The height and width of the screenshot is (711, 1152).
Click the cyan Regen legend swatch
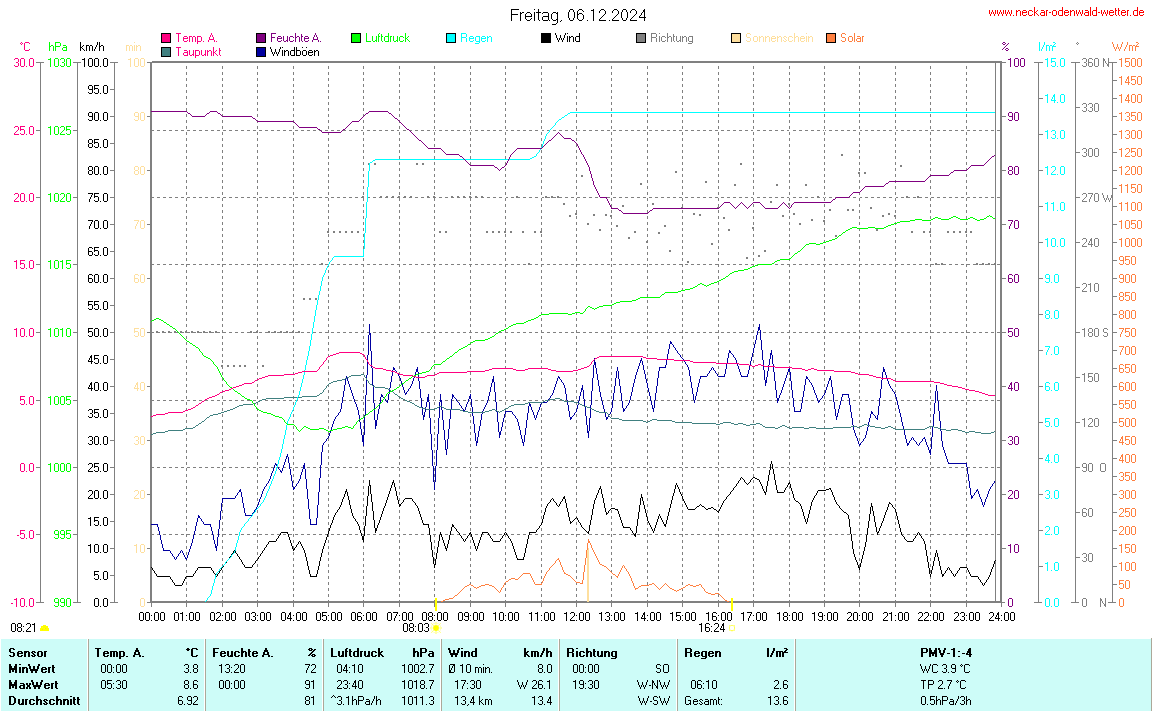[451, 39]
